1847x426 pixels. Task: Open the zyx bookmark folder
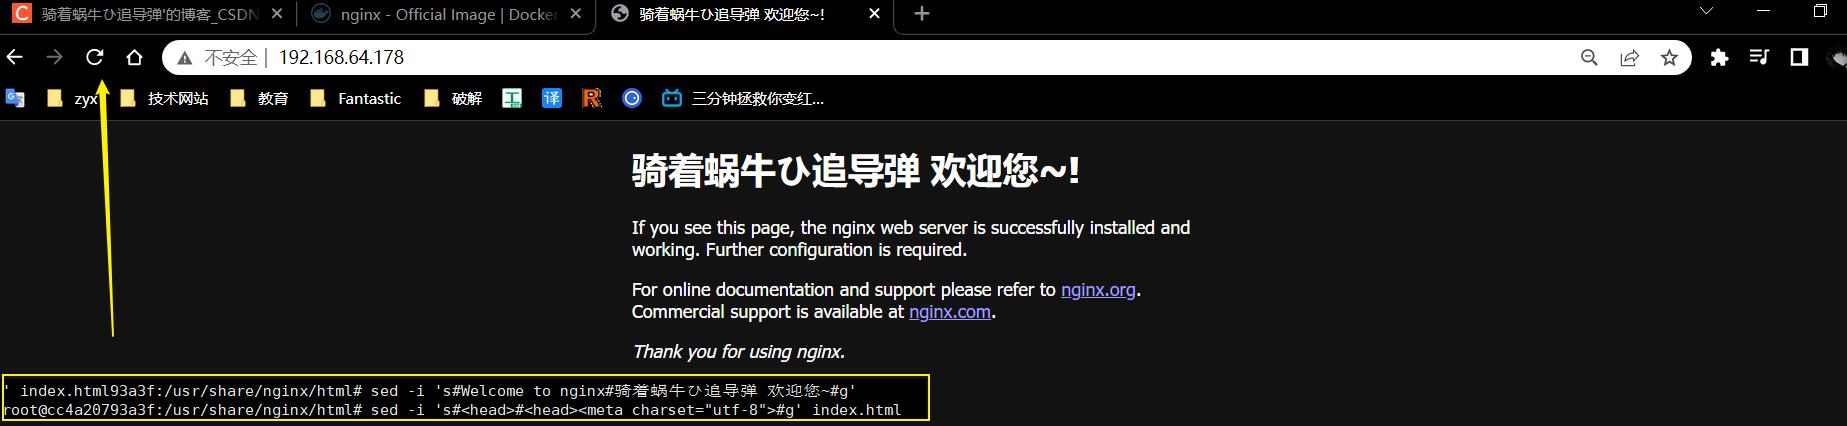point(71,98)
